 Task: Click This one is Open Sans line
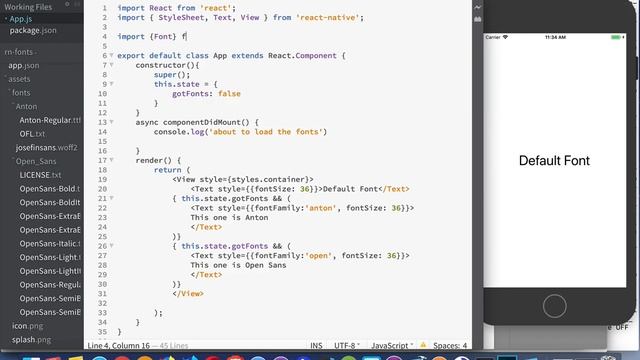pos(238,265)
